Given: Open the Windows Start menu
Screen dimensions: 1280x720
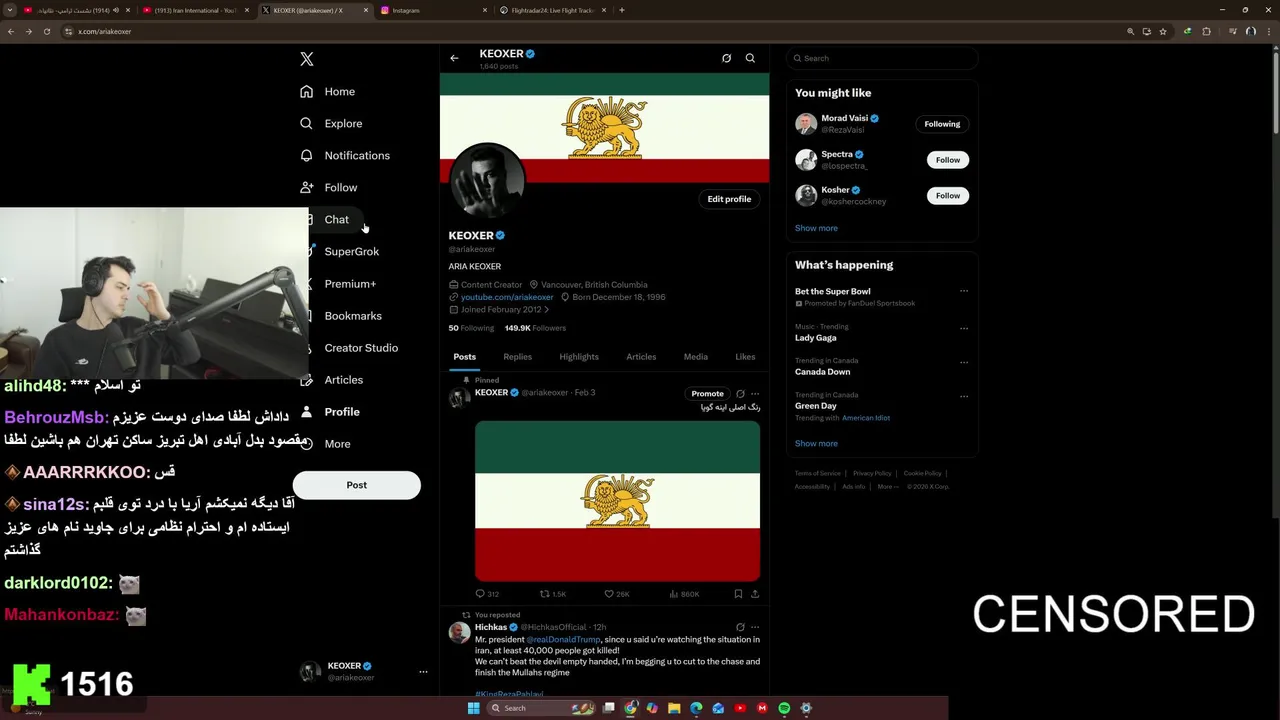Looking at the screenshot, I should (x=473, y=708).
